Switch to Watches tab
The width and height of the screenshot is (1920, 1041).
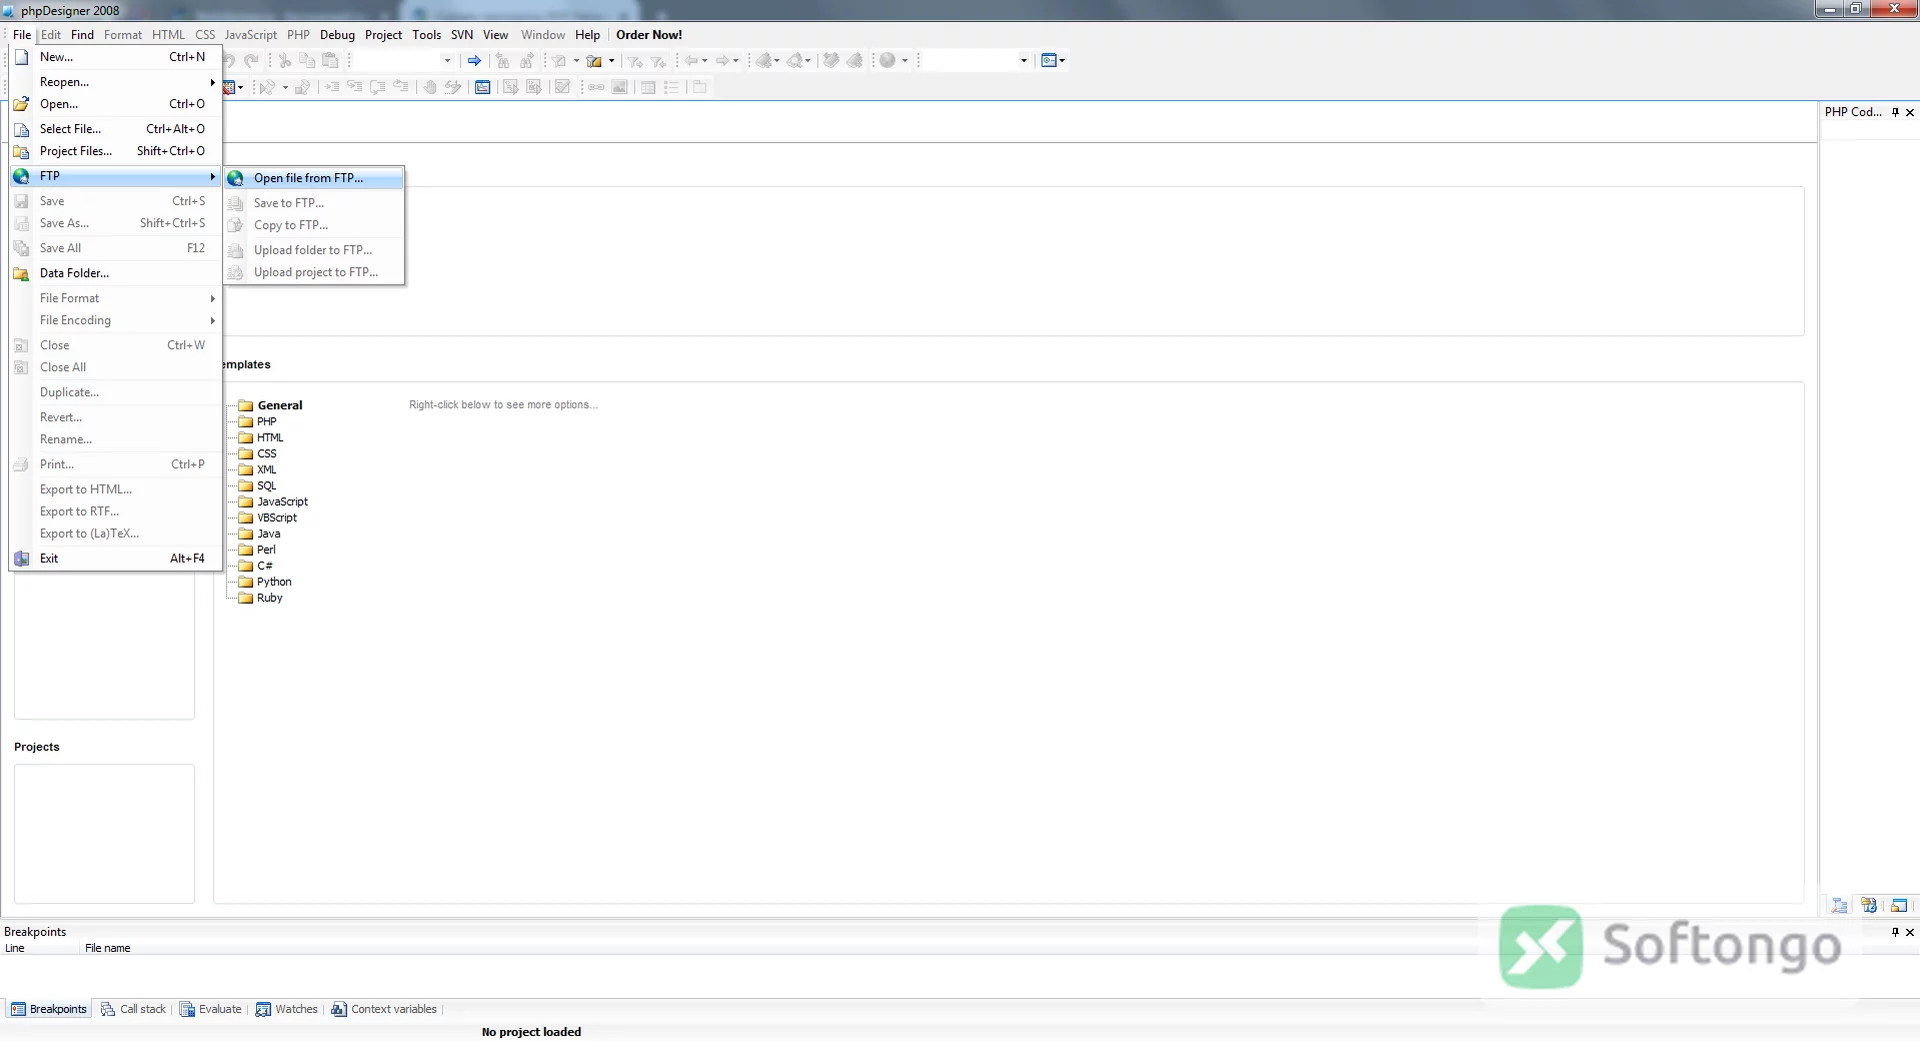(x=287, y=1010)
